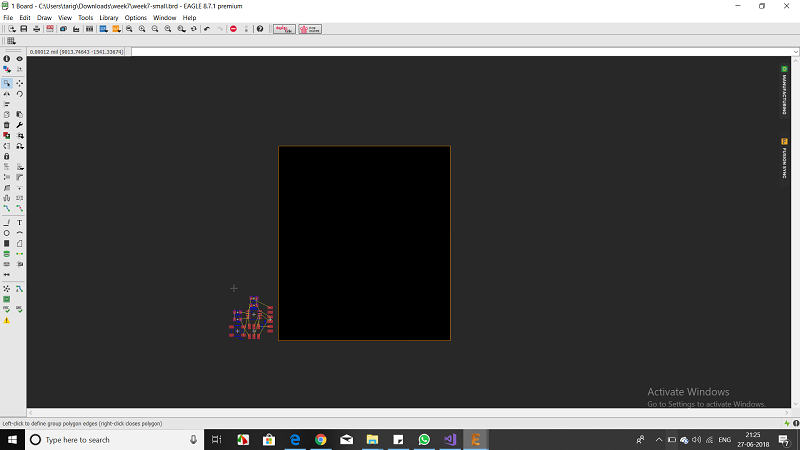
Task: Expand the command line history arrow
Action: (x=795, y=52)
